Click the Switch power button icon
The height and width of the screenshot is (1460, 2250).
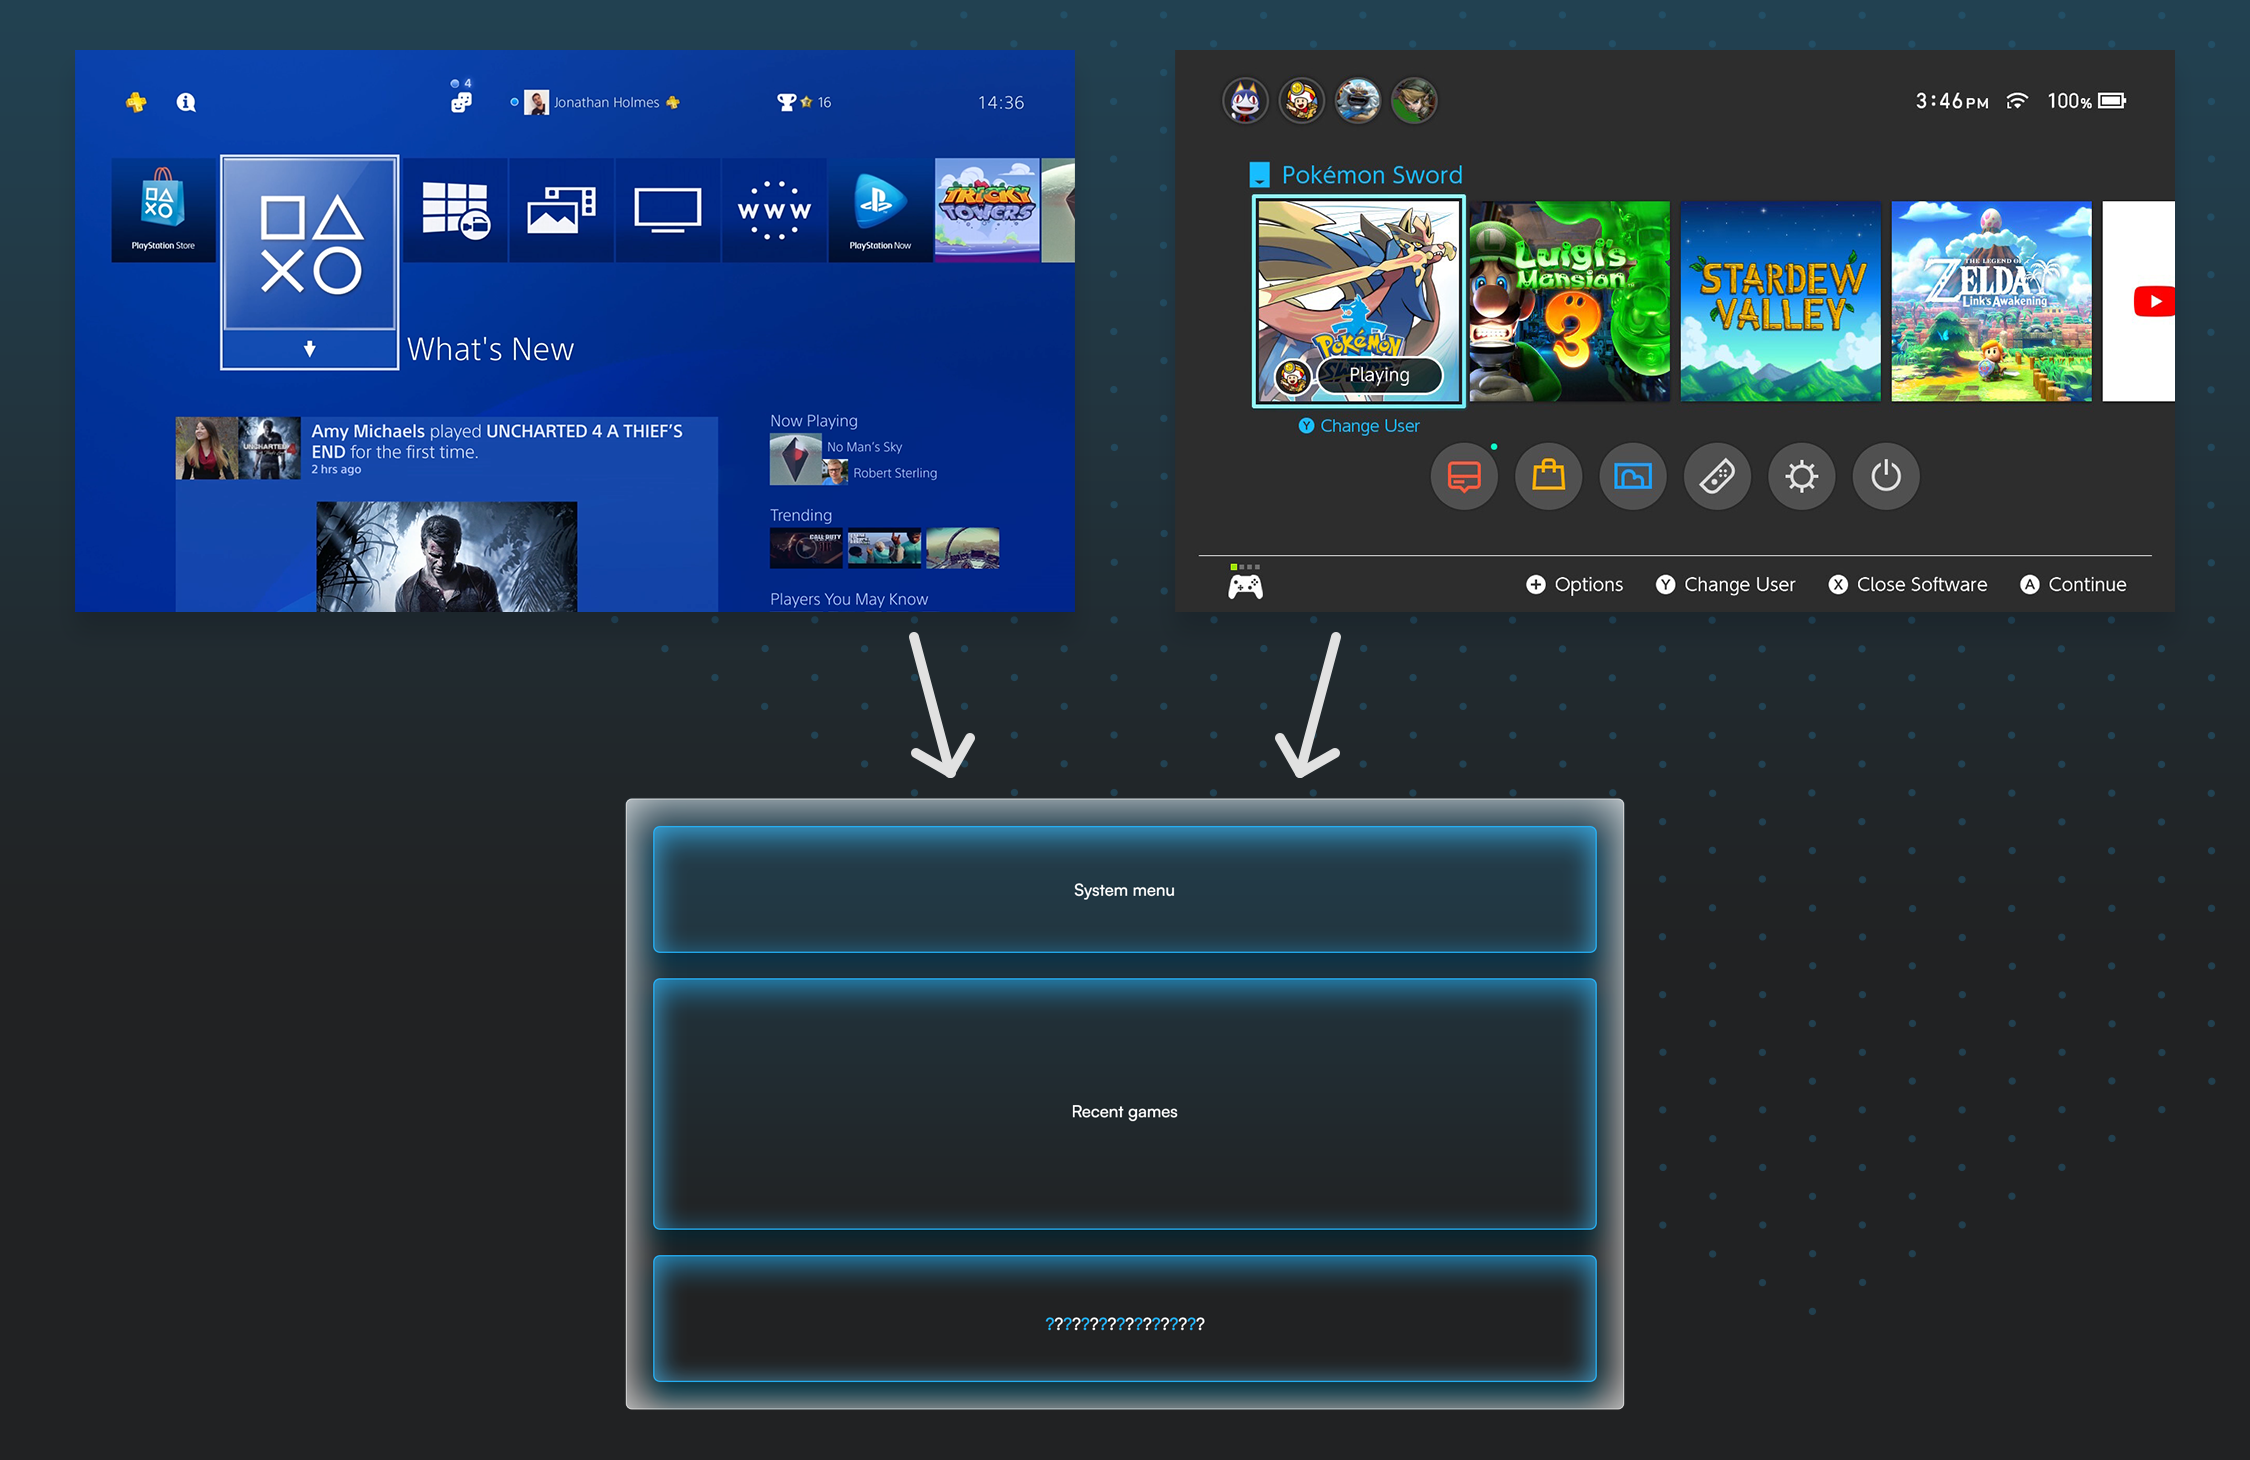(x=1885, y=476)
